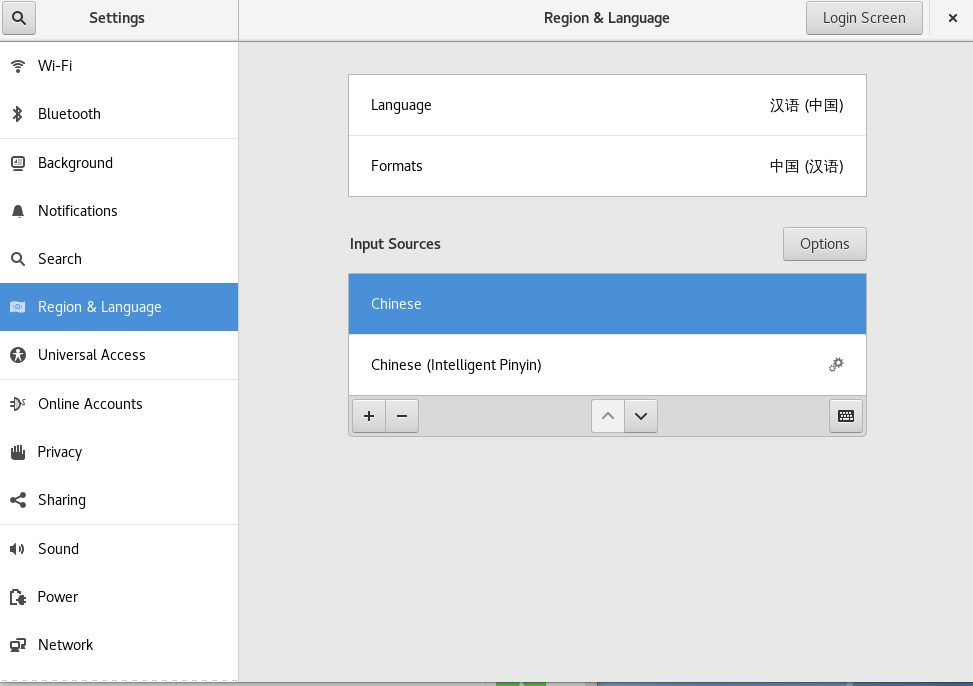Switch to the Background panel

(119, 163)
